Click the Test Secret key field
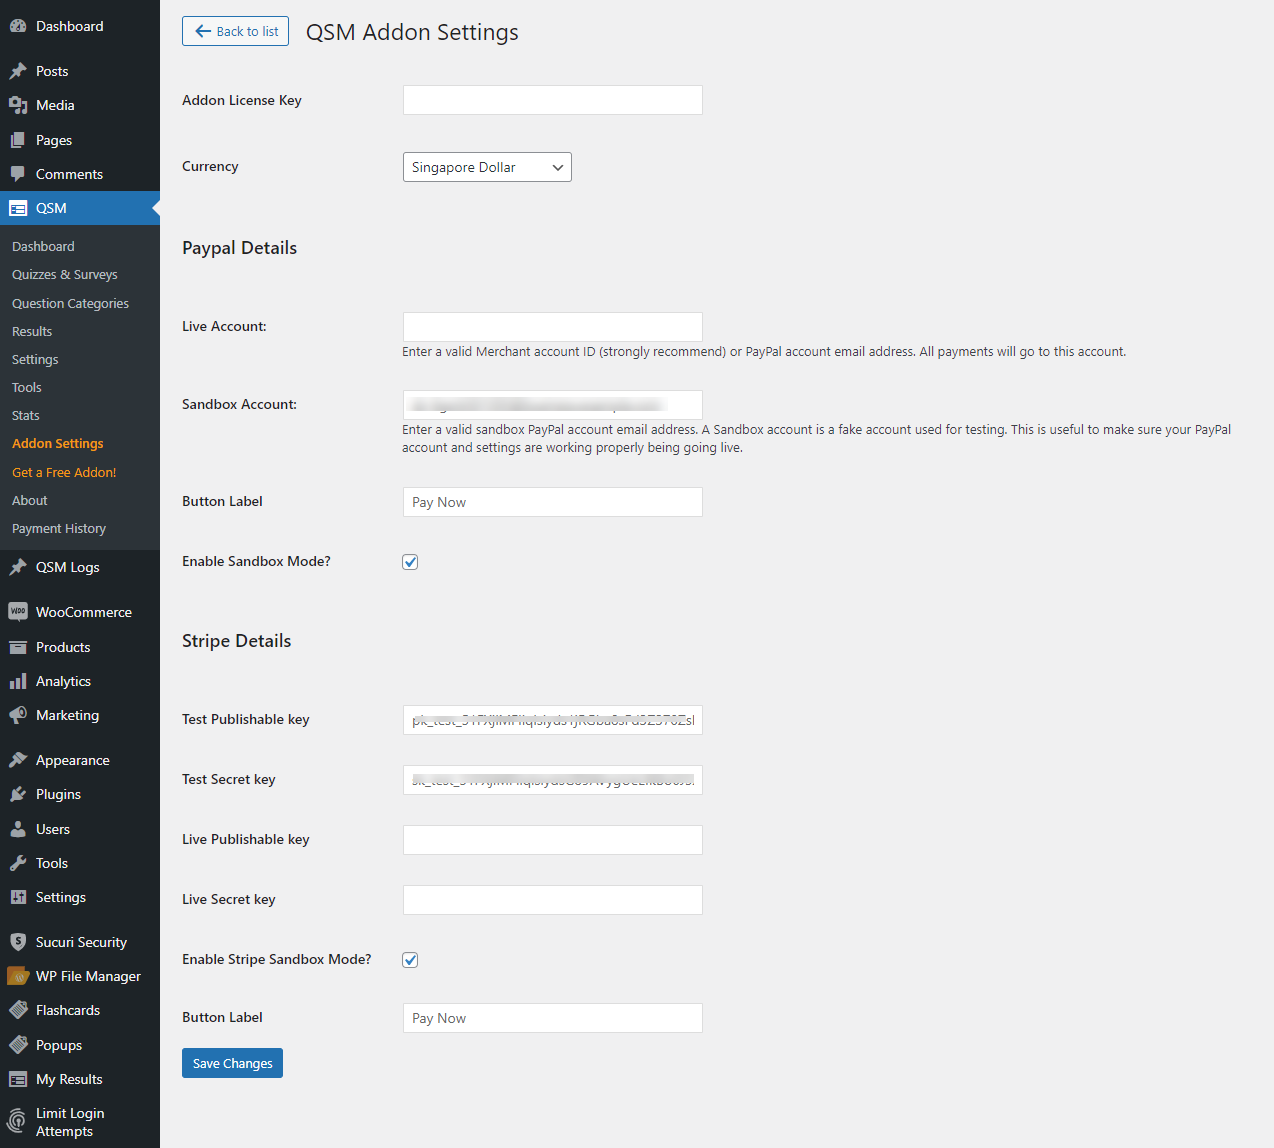The image size is (1274, 1148). 553,780
